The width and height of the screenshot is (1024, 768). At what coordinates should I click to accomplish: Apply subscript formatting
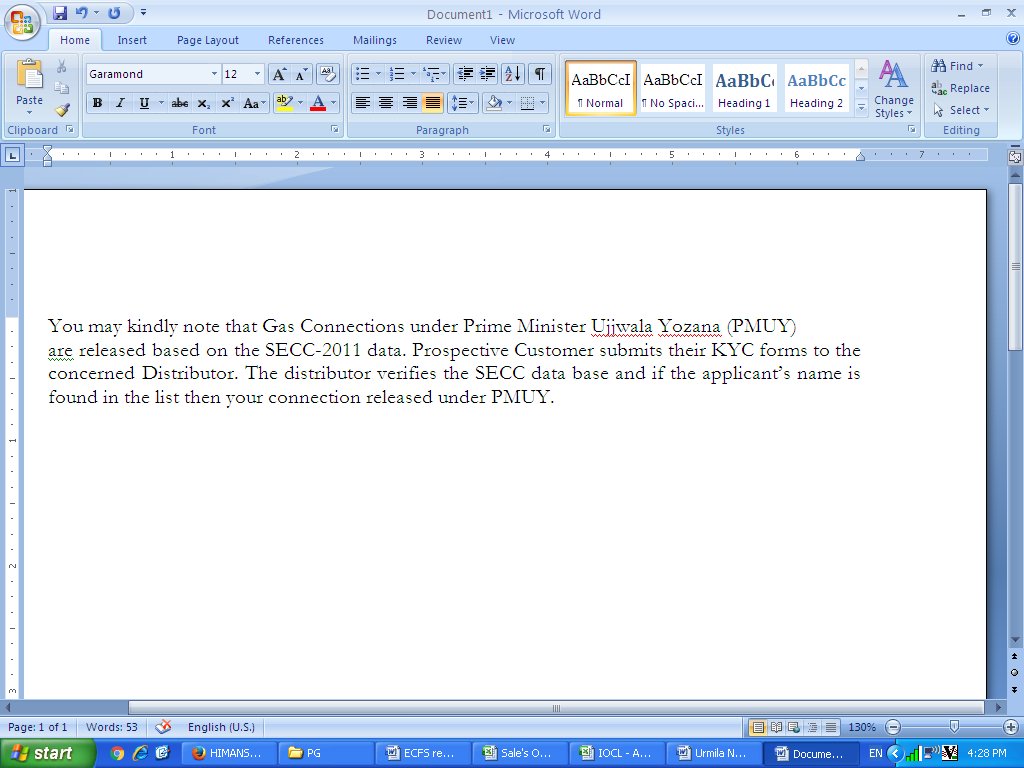click(204, 103)
